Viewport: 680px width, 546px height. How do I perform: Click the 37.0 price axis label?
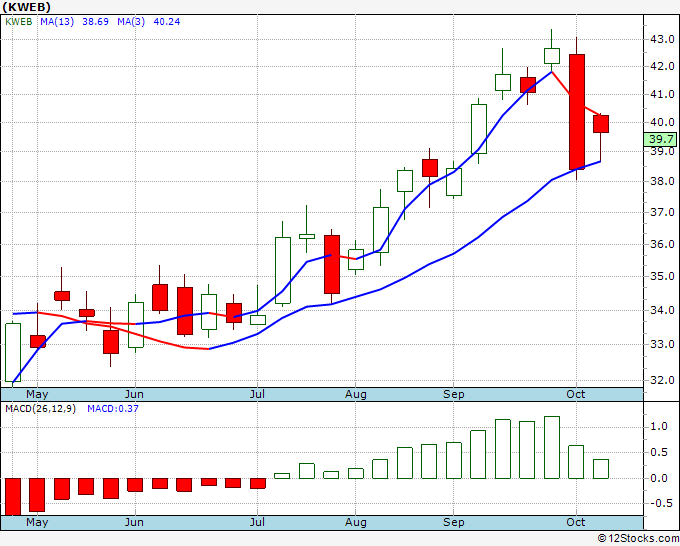662,213
